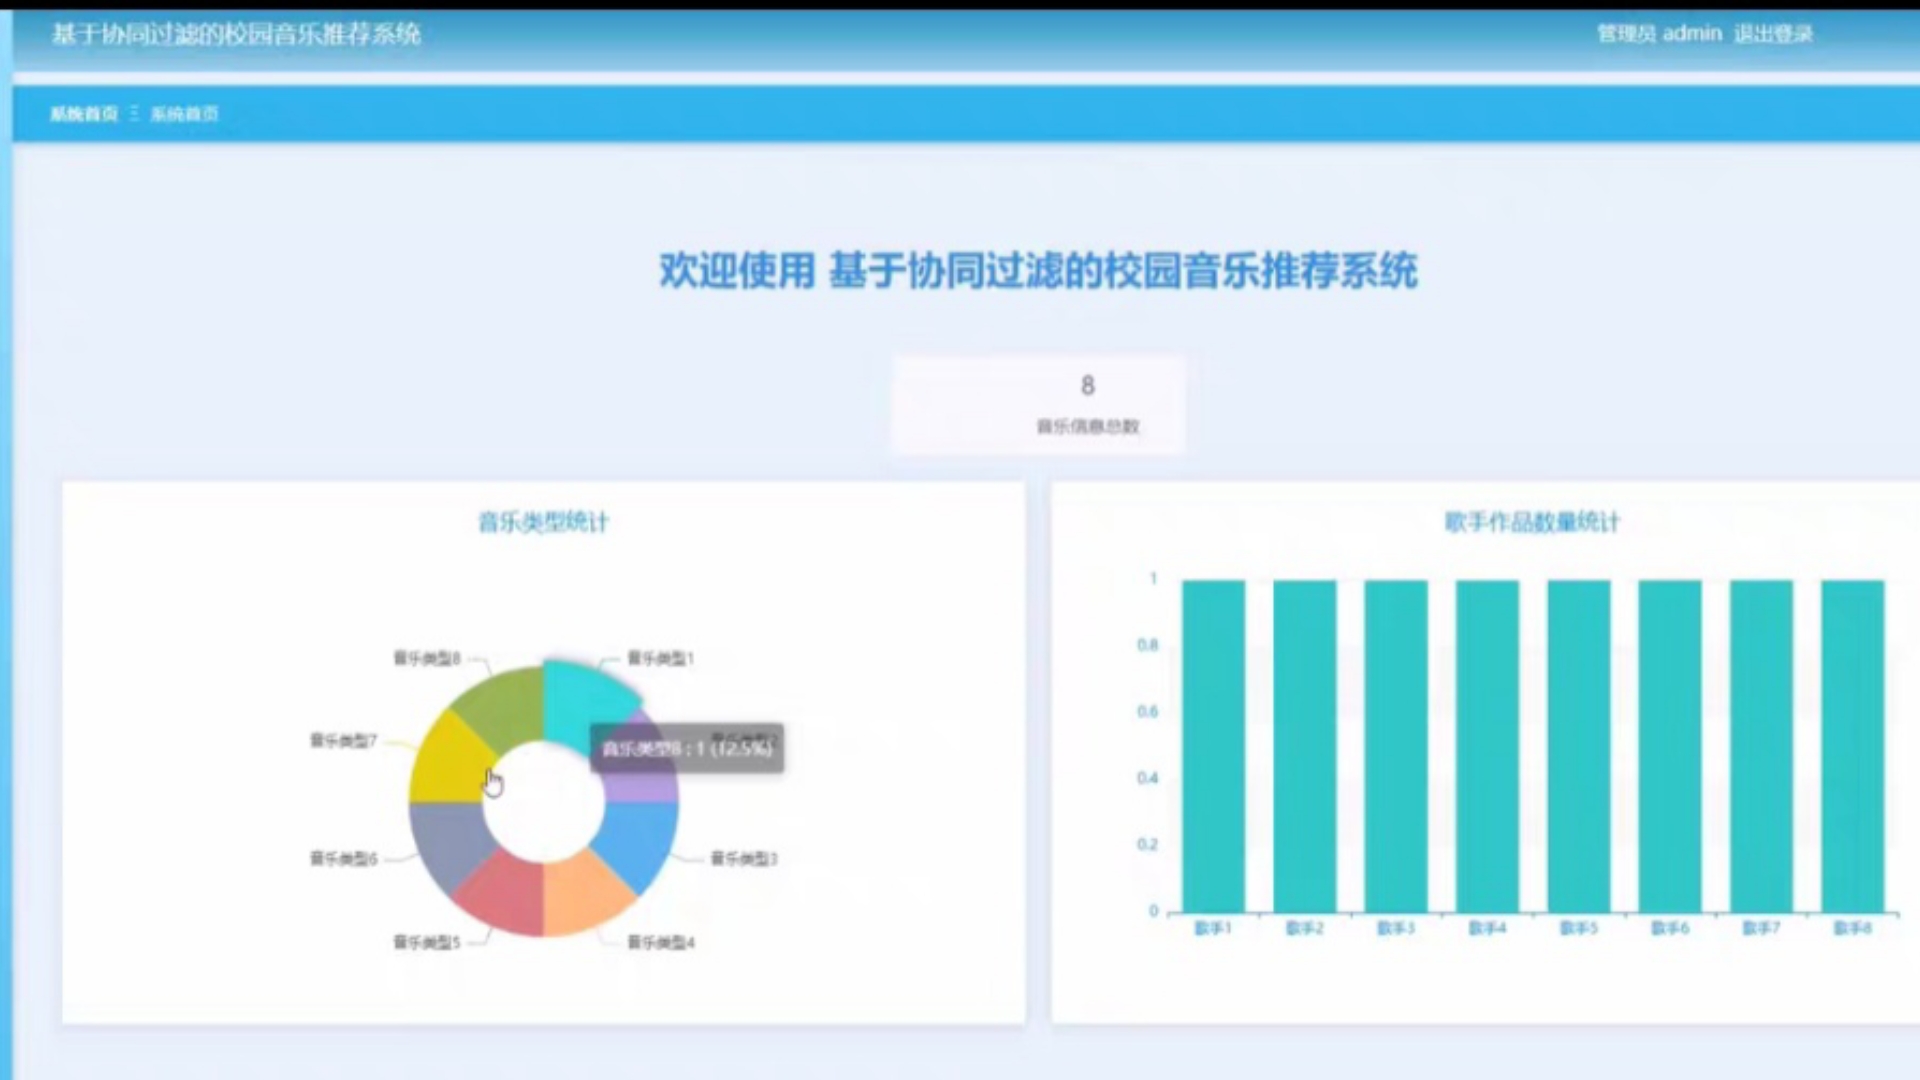Viewport: 1920px width, 1080px height.
Task: Click the red 音乐类型5 pie slice
Action: point(507,892)
